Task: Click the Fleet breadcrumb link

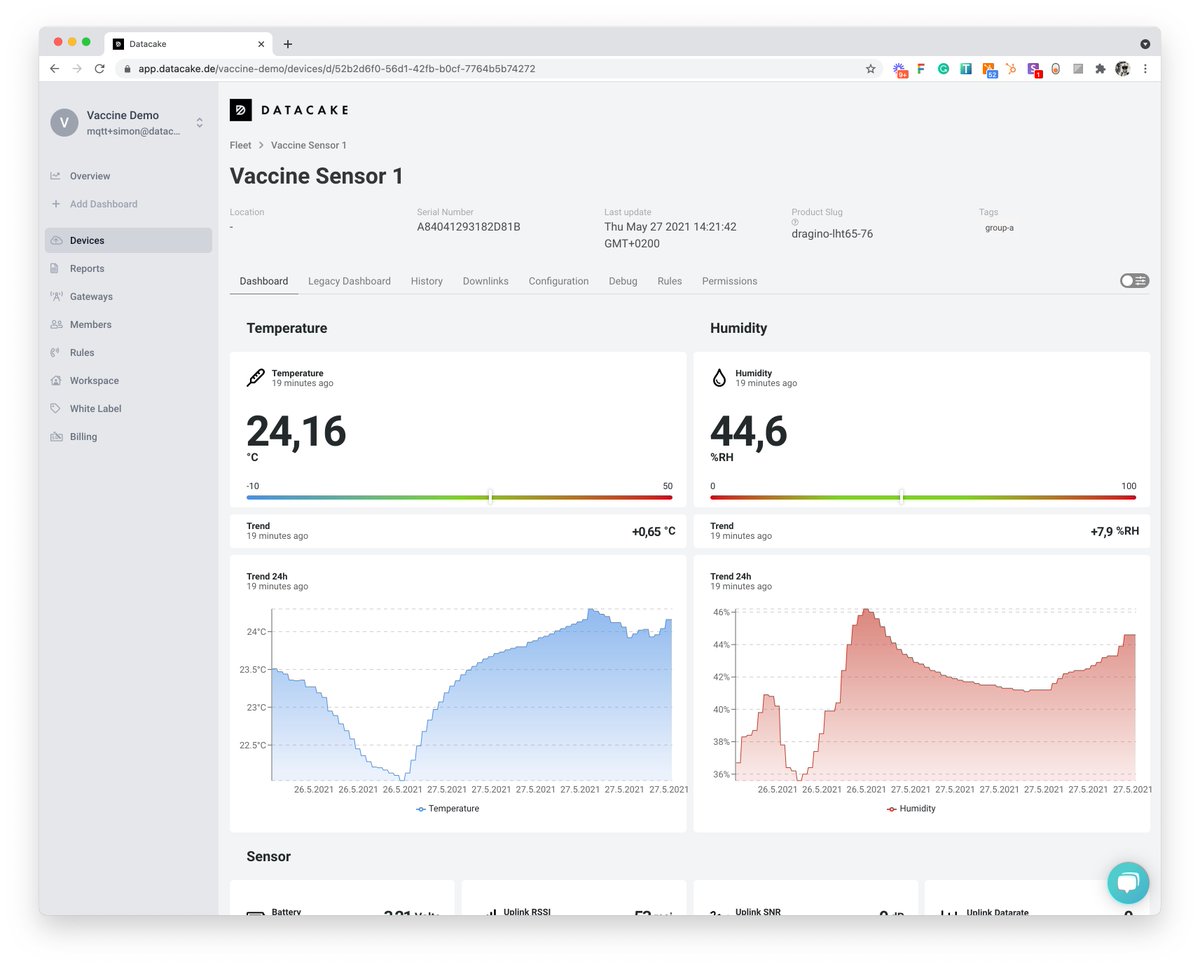Action: tap(241, 145)
